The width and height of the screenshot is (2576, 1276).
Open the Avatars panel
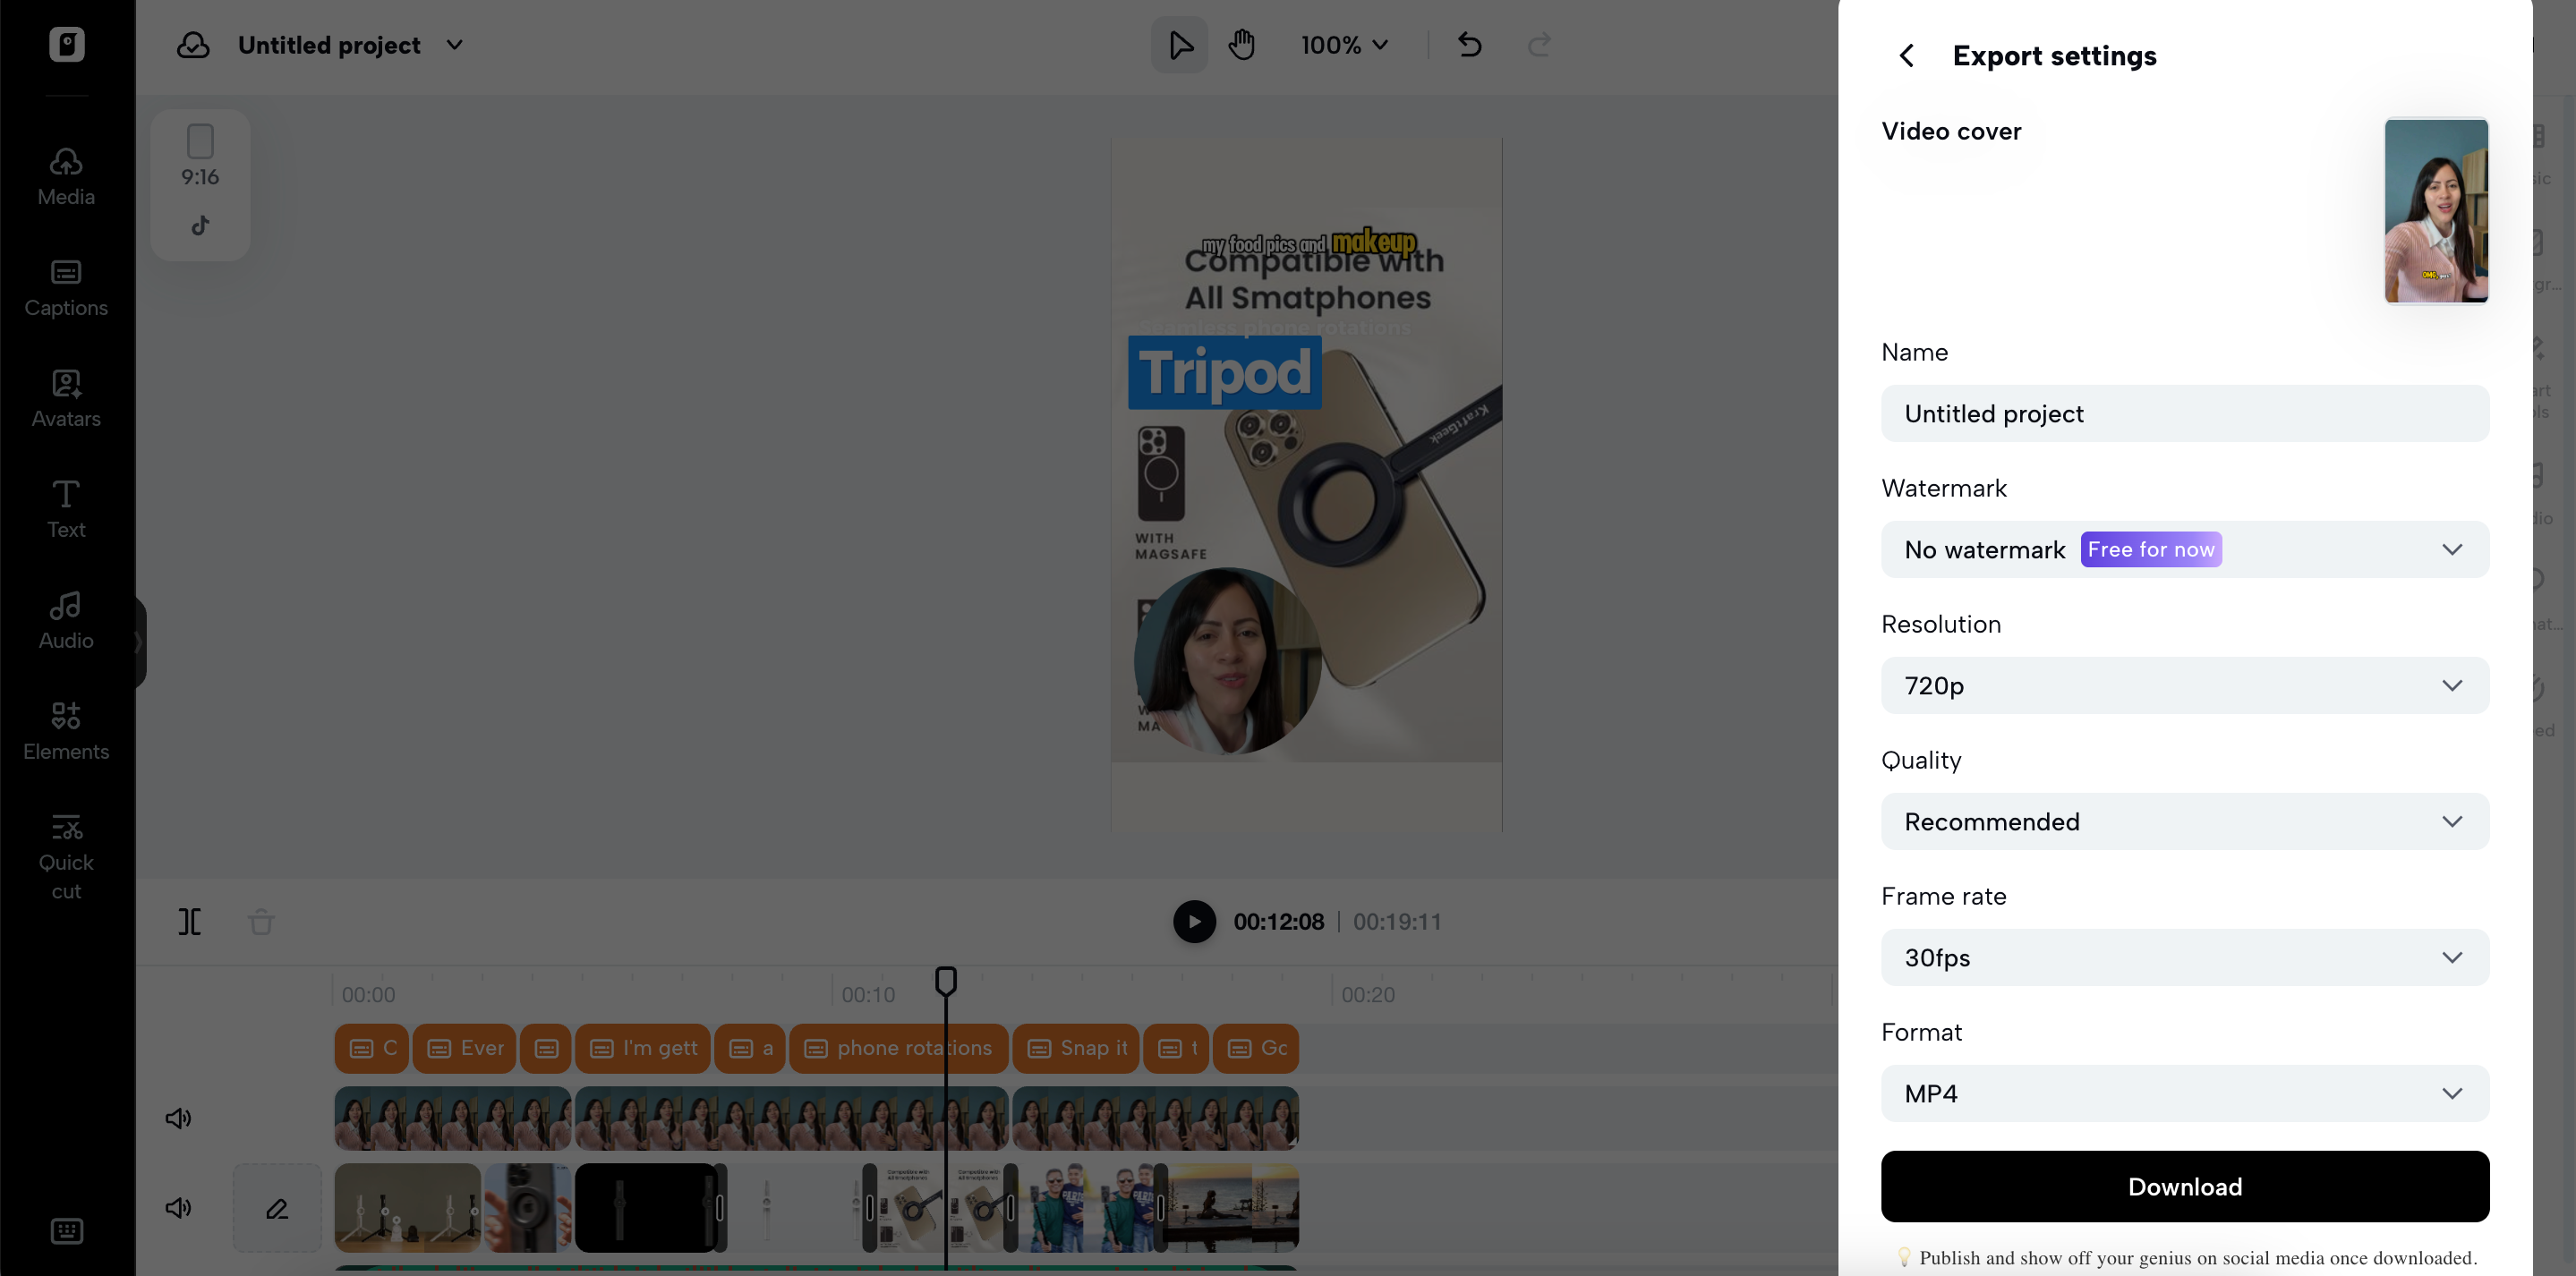click(x=66, y=399)
